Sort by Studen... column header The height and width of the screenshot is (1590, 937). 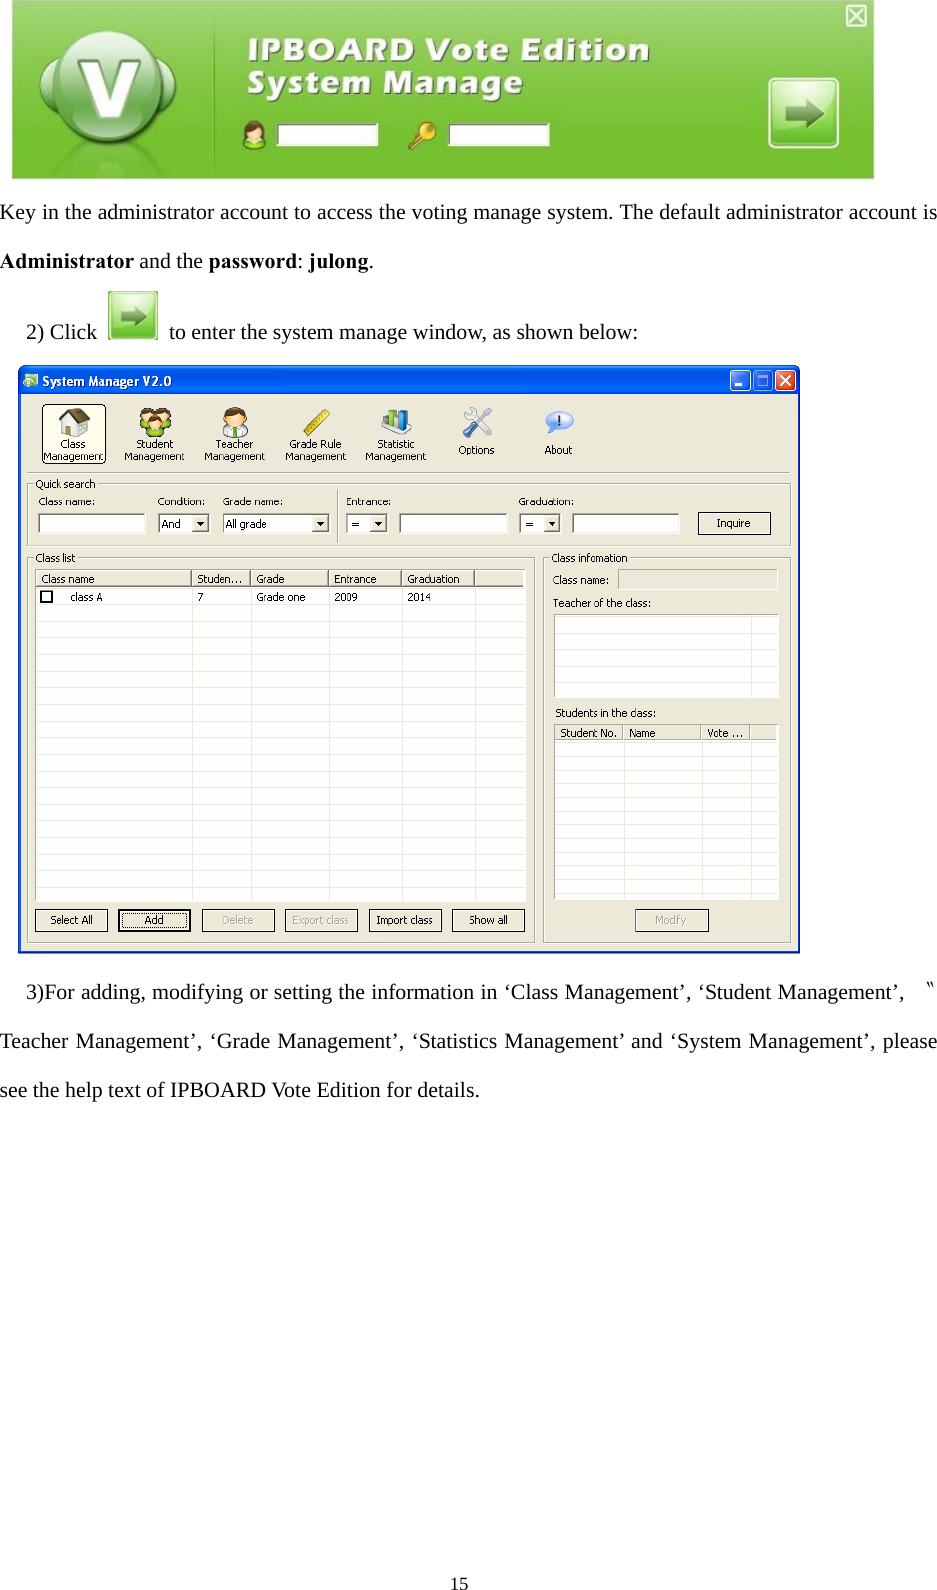click(x=220, y=579)
